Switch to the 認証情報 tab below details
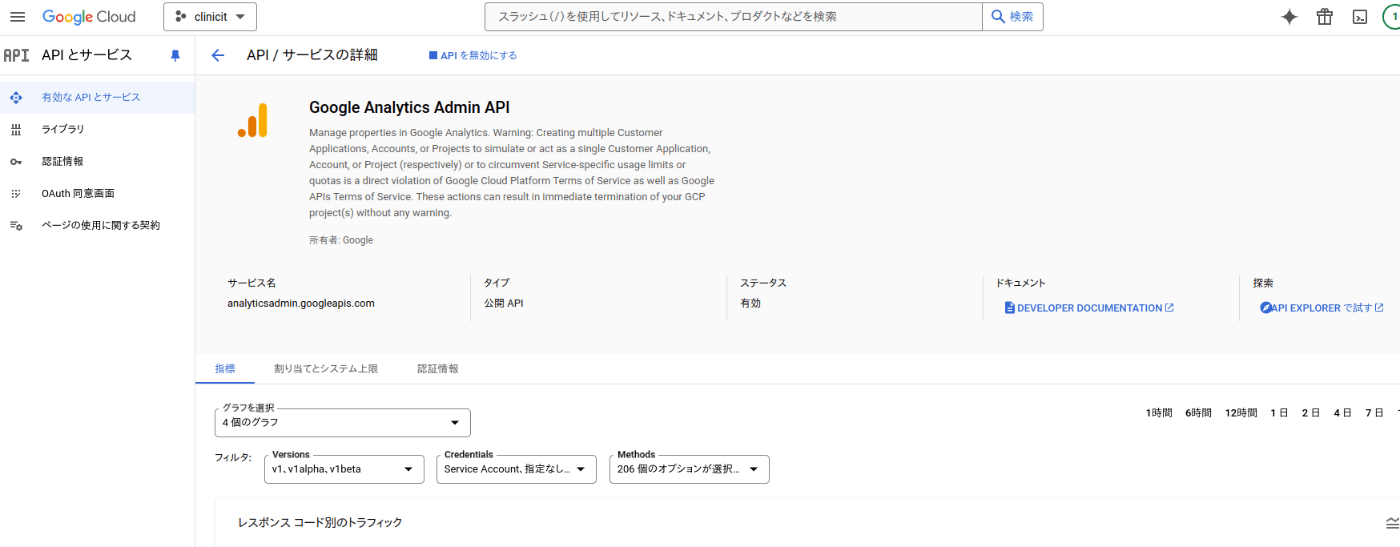Screen dimensions: 1400x547 click(438, 369)
